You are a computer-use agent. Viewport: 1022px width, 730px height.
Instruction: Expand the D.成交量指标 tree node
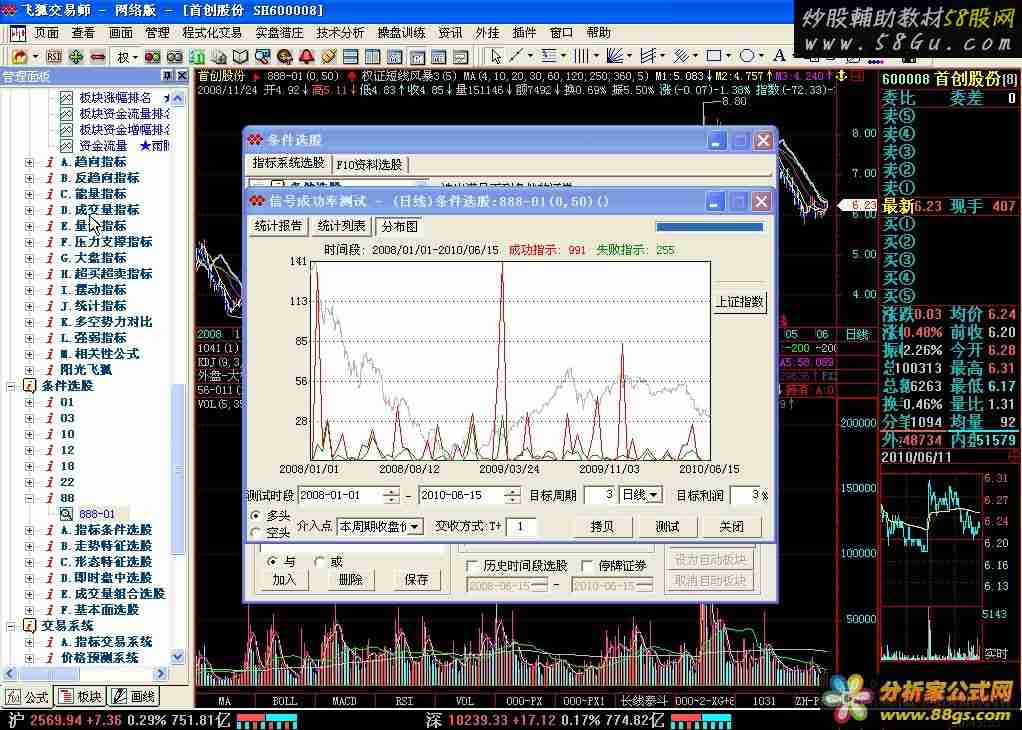point(29,210)
